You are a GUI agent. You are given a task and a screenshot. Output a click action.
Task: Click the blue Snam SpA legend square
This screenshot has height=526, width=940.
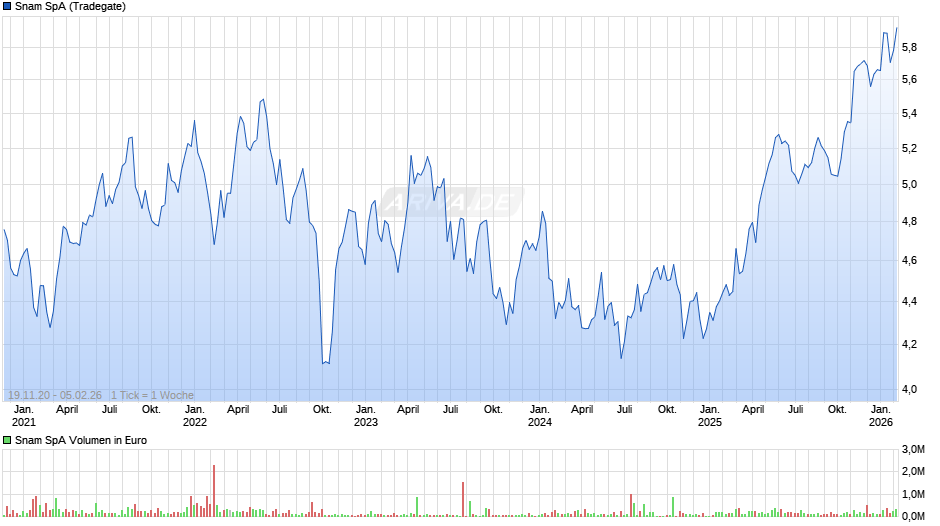(x=7, y=7)
